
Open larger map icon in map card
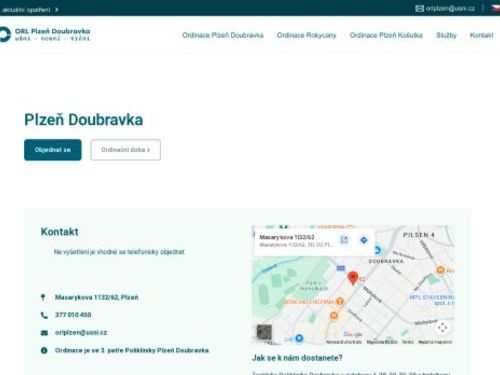344,240
